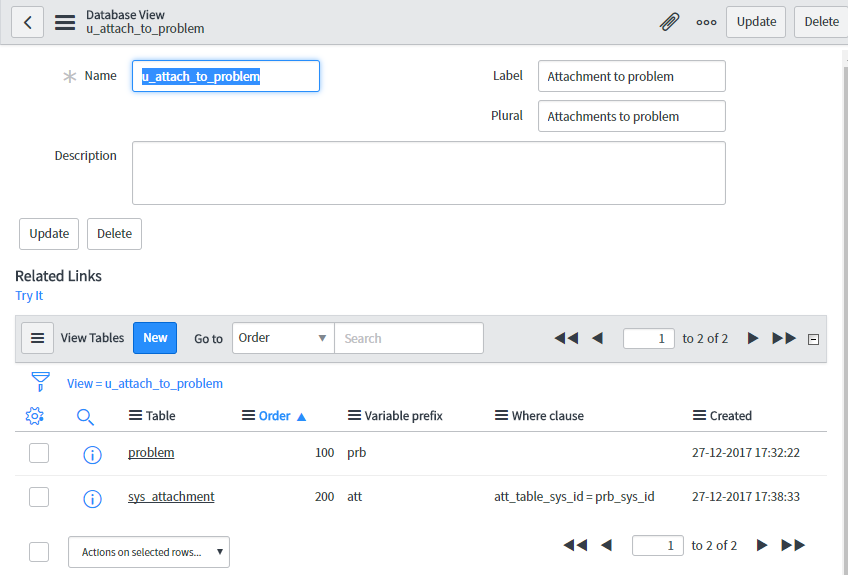Open the form context hamburger menu

pyautogui.click(x=65, y=22)
